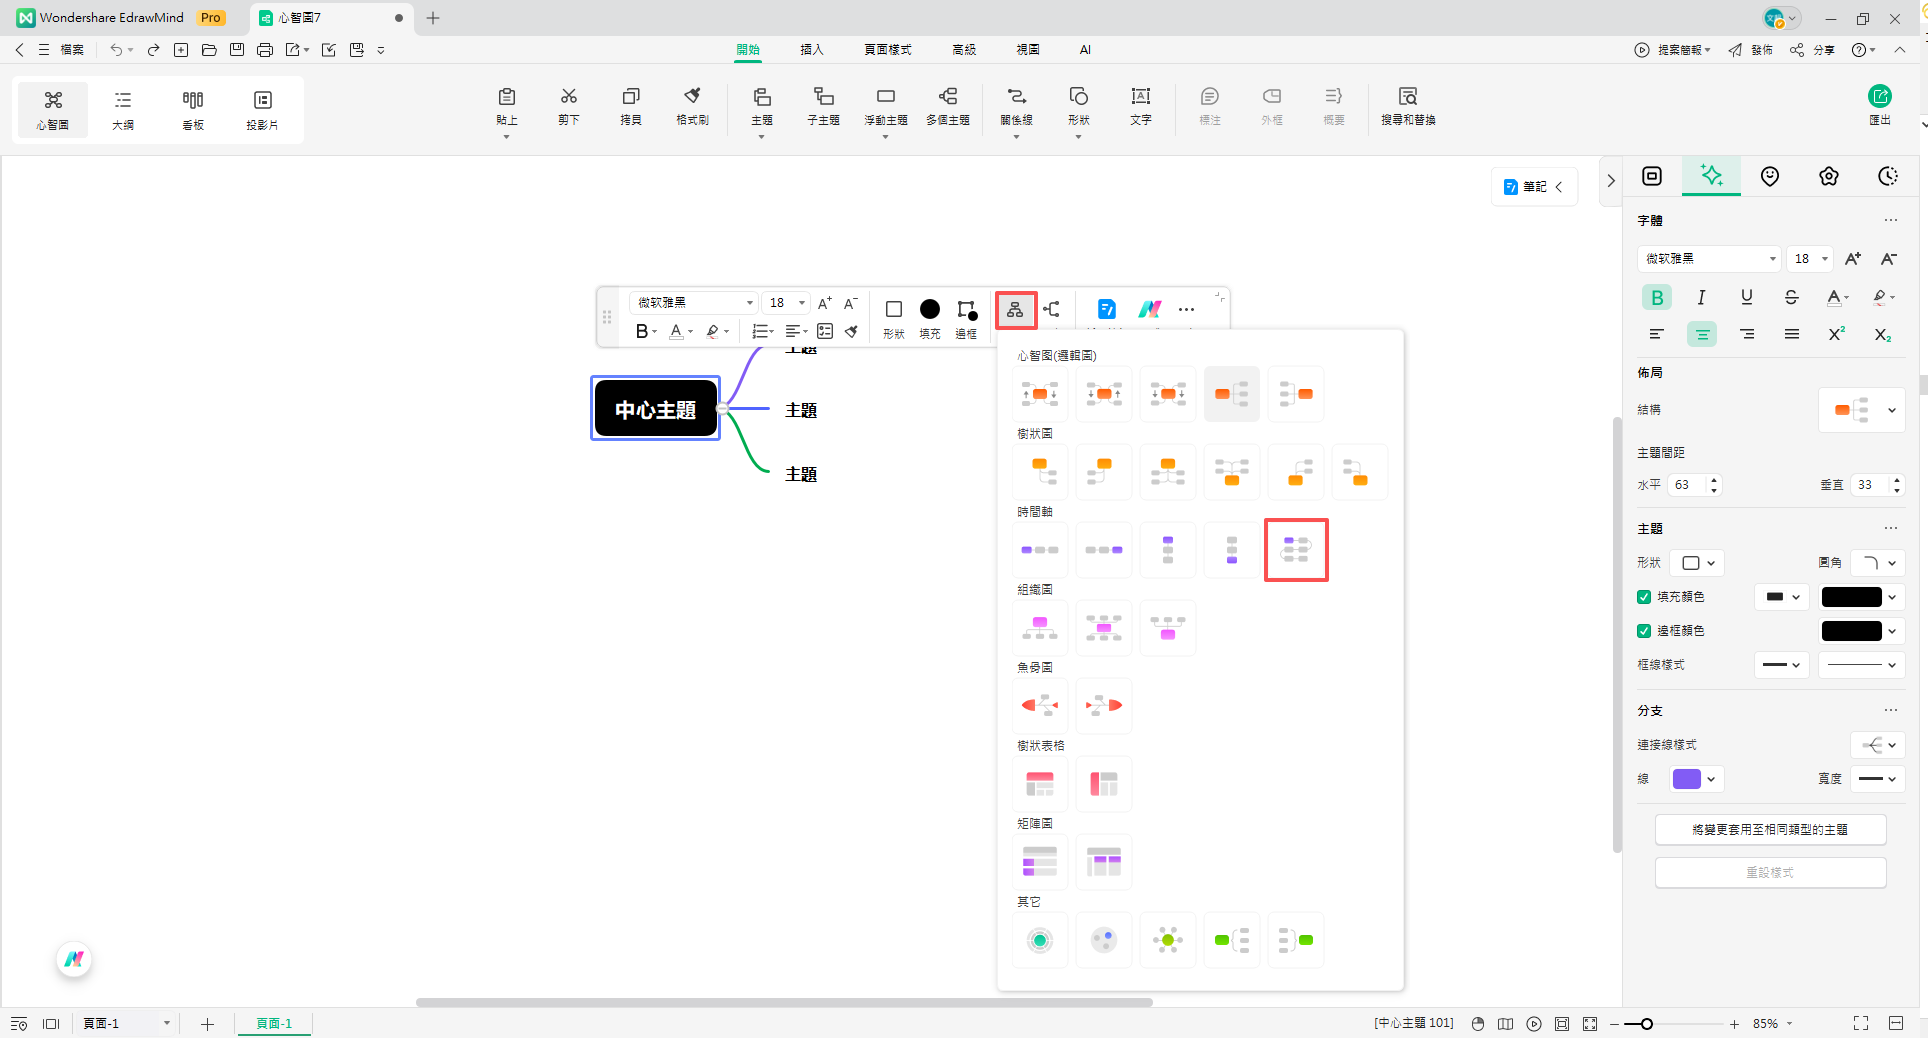Open Kanban (看板) view mode
This screenshot has width=1928, height=1038.
193,108
